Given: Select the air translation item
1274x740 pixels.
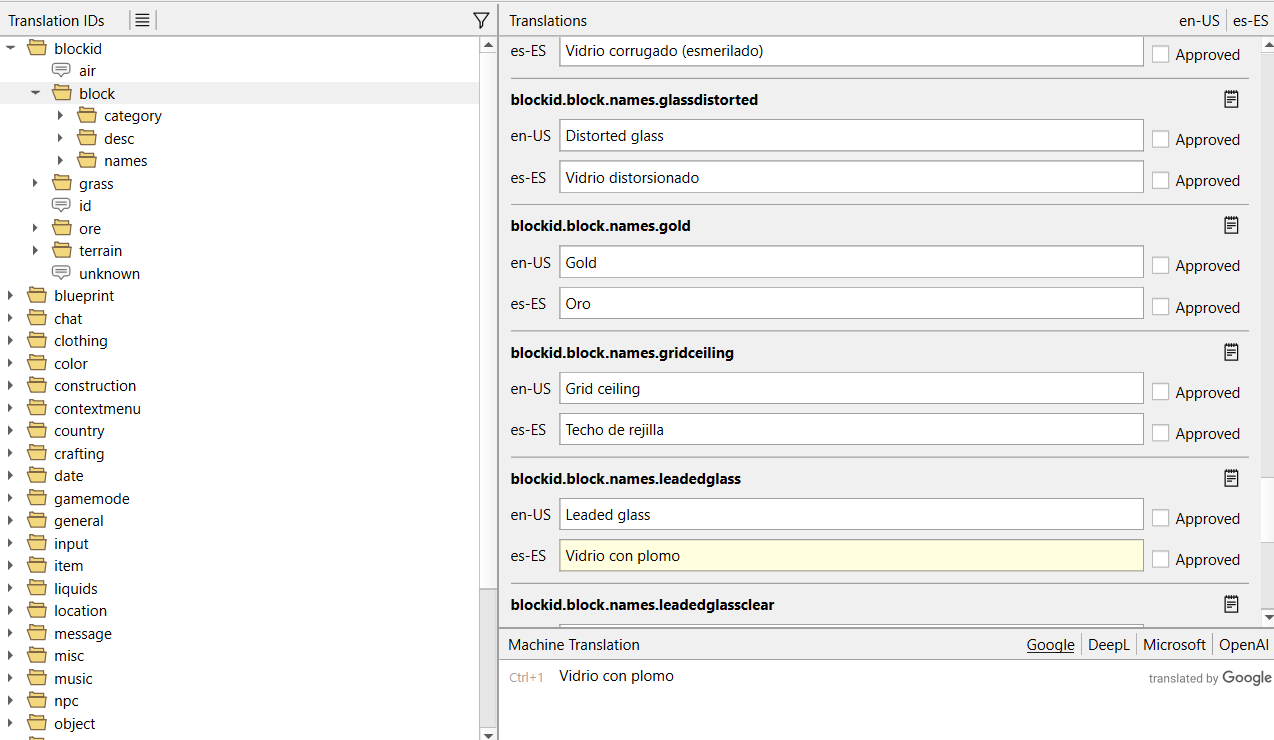Looking at the screenshot, I should (87, 71).
